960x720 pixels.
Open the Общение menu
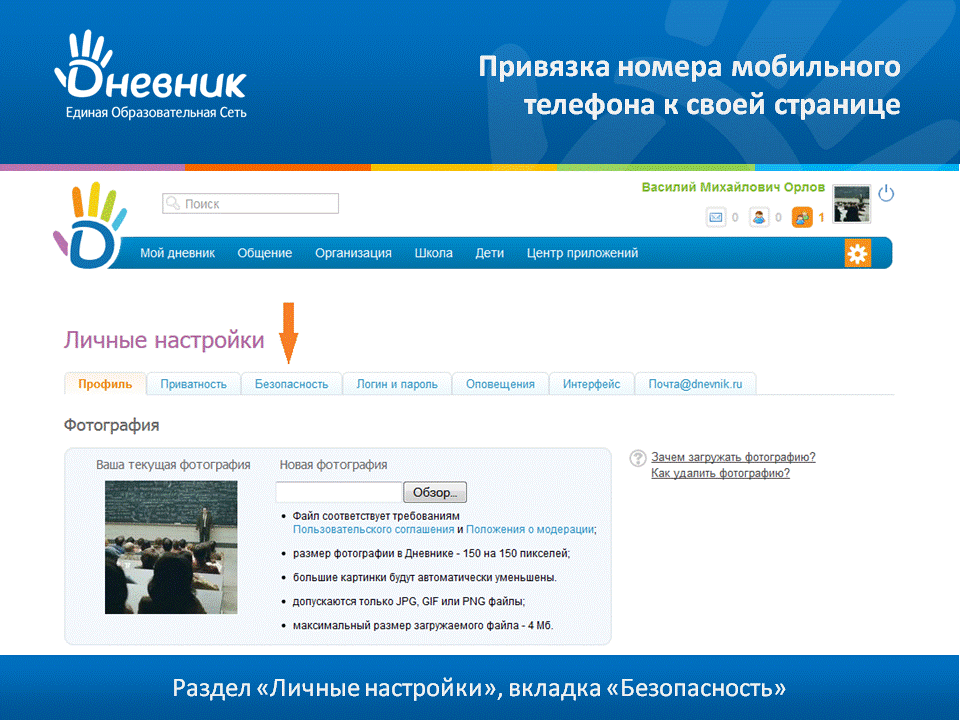264,253
